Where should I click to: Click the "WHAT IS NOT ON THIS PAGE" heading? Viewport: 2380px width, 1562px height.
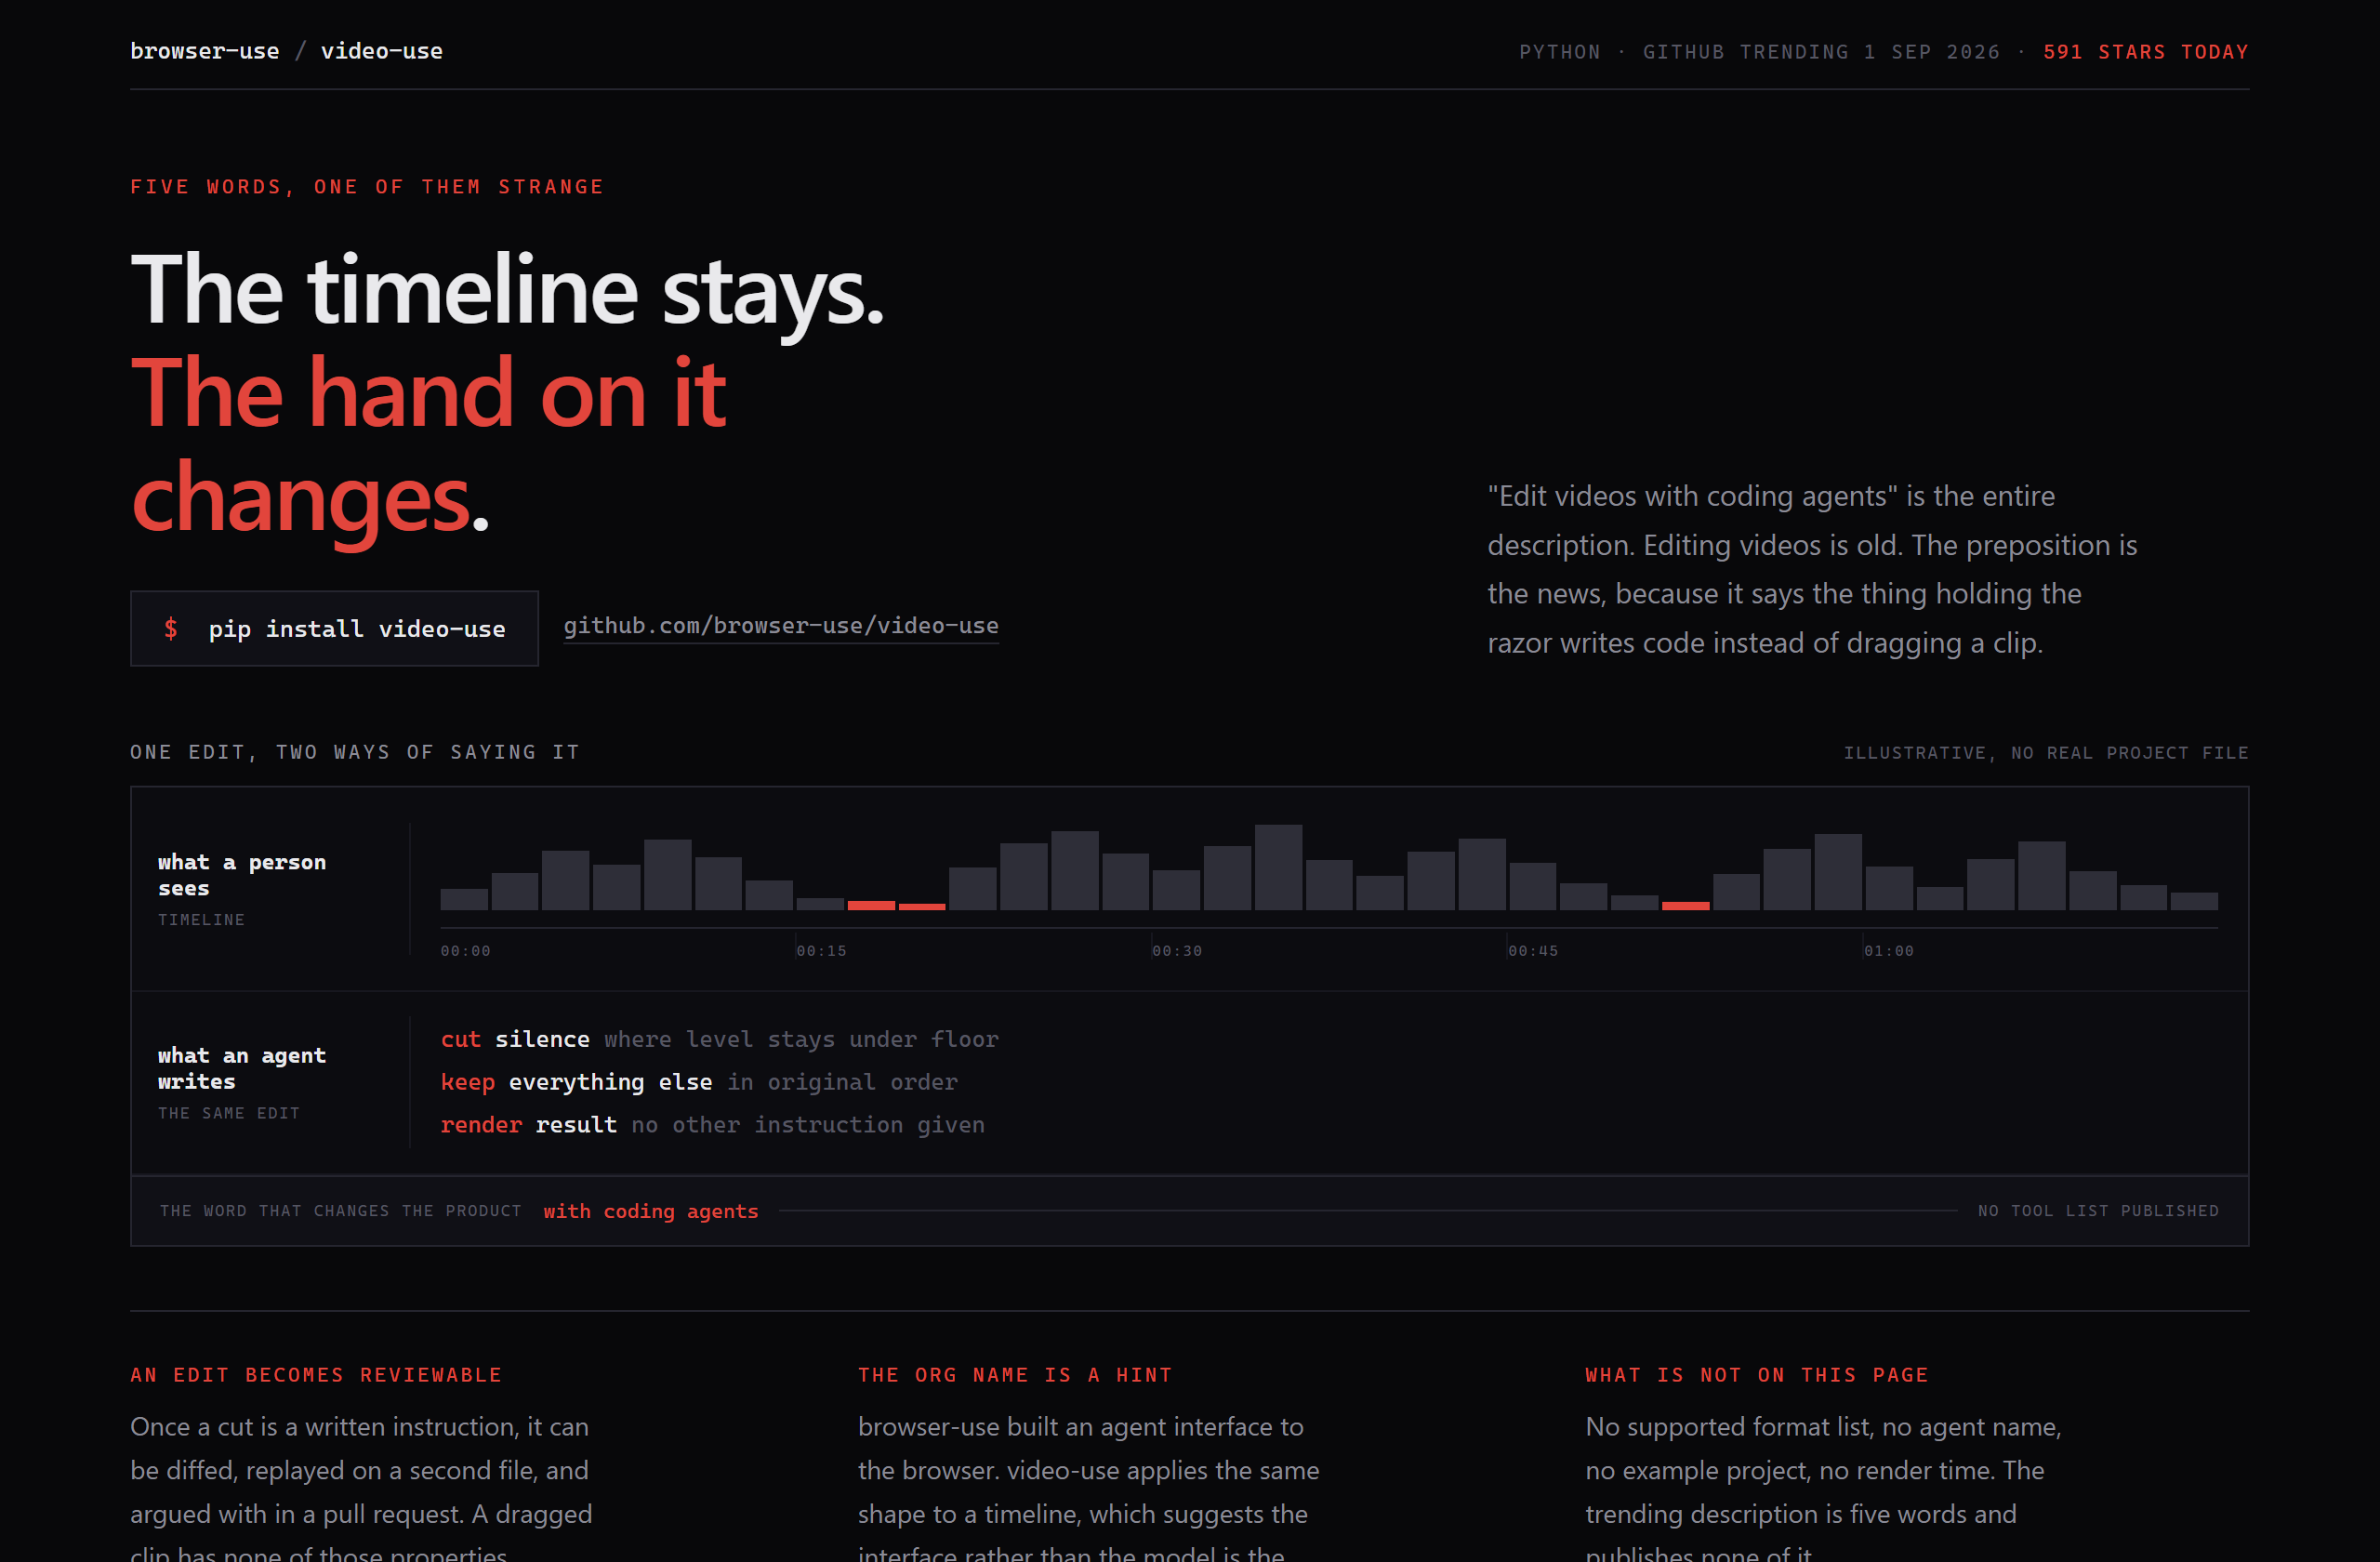[1756, 1375]
